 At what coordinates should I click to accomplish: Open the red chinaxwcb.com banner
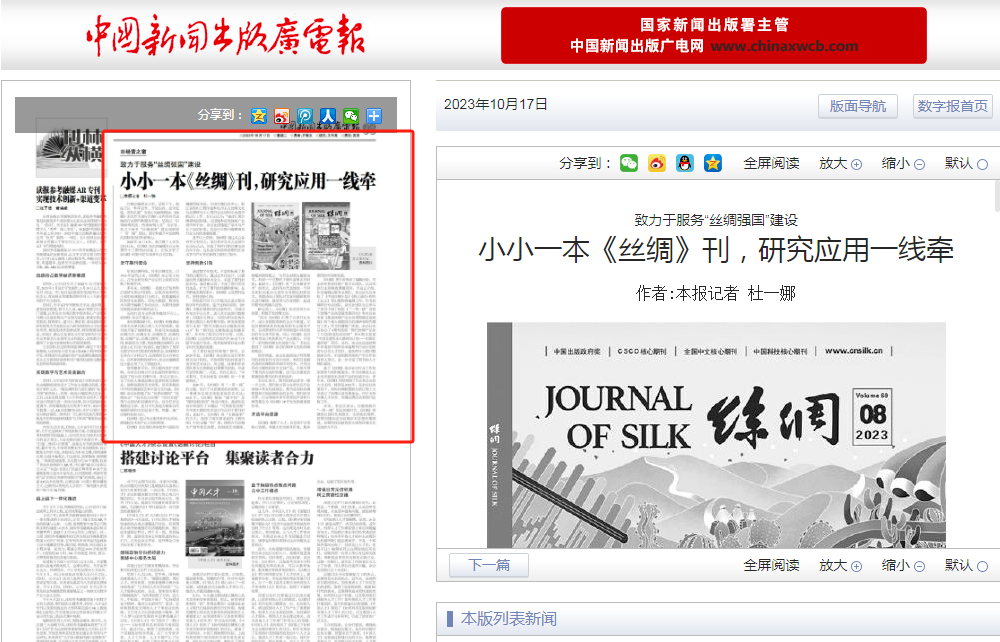point(714,36)
